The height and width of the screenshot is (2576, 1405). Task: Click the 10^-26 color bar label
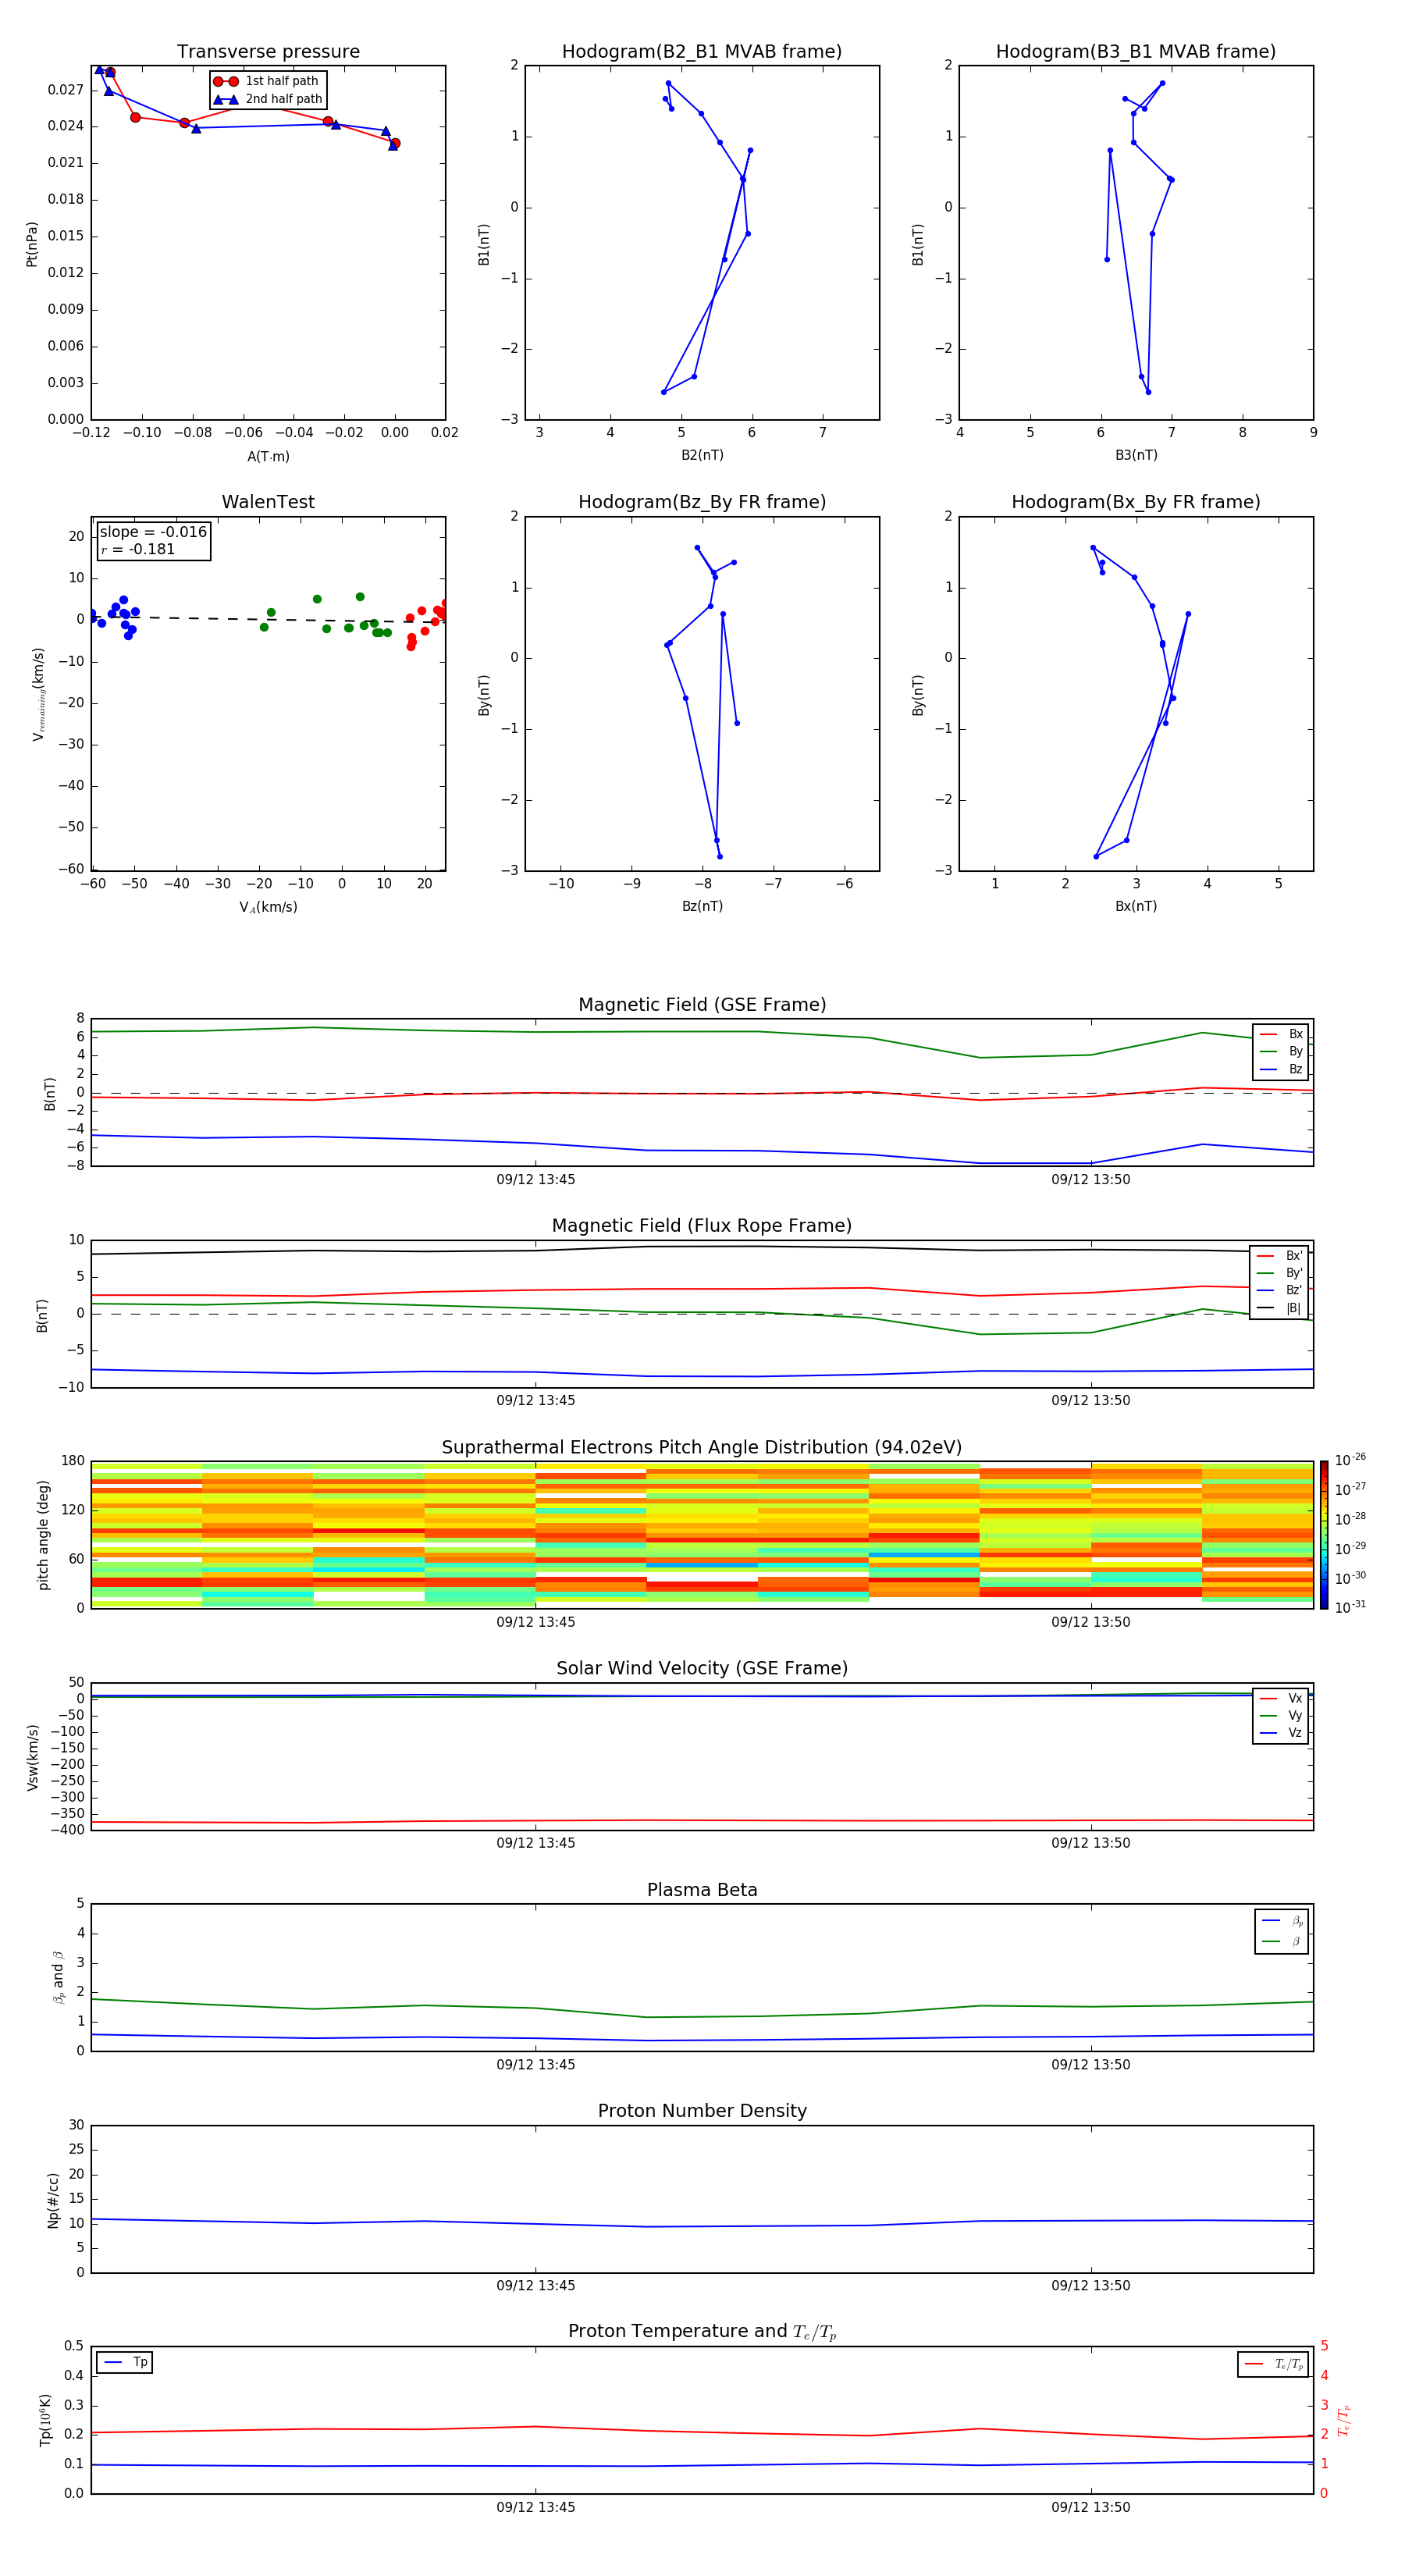click(x=1349, y=1460)
